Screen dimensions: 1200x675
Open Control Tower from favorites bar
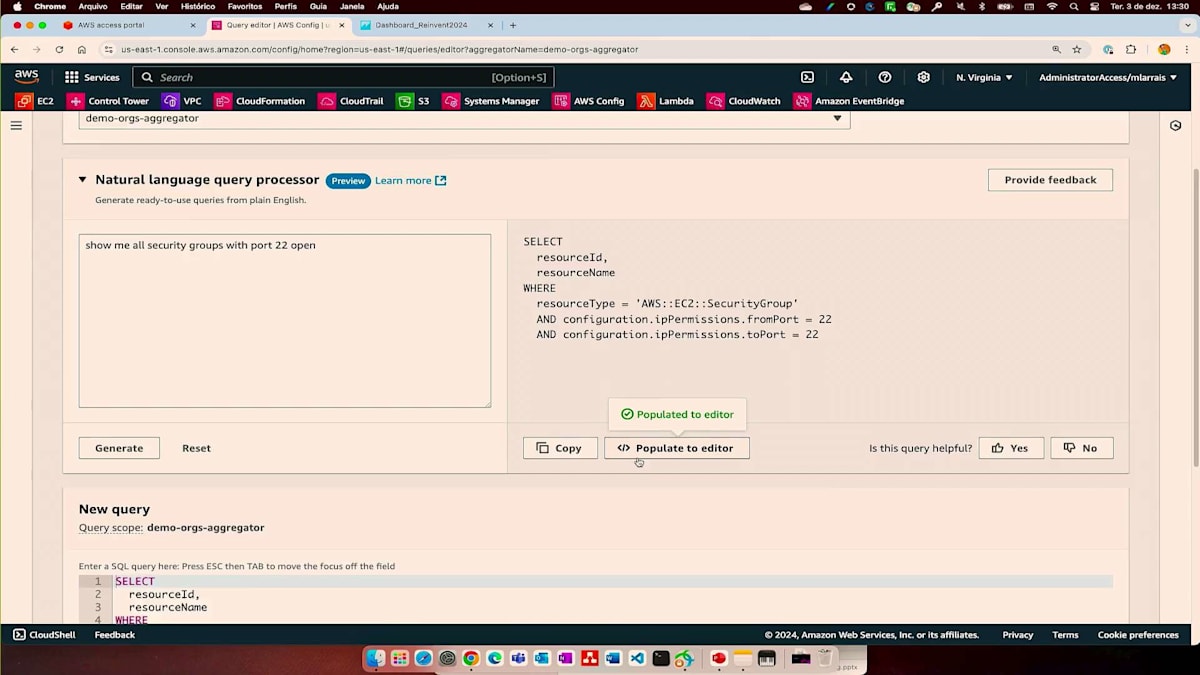click(108, 101)
